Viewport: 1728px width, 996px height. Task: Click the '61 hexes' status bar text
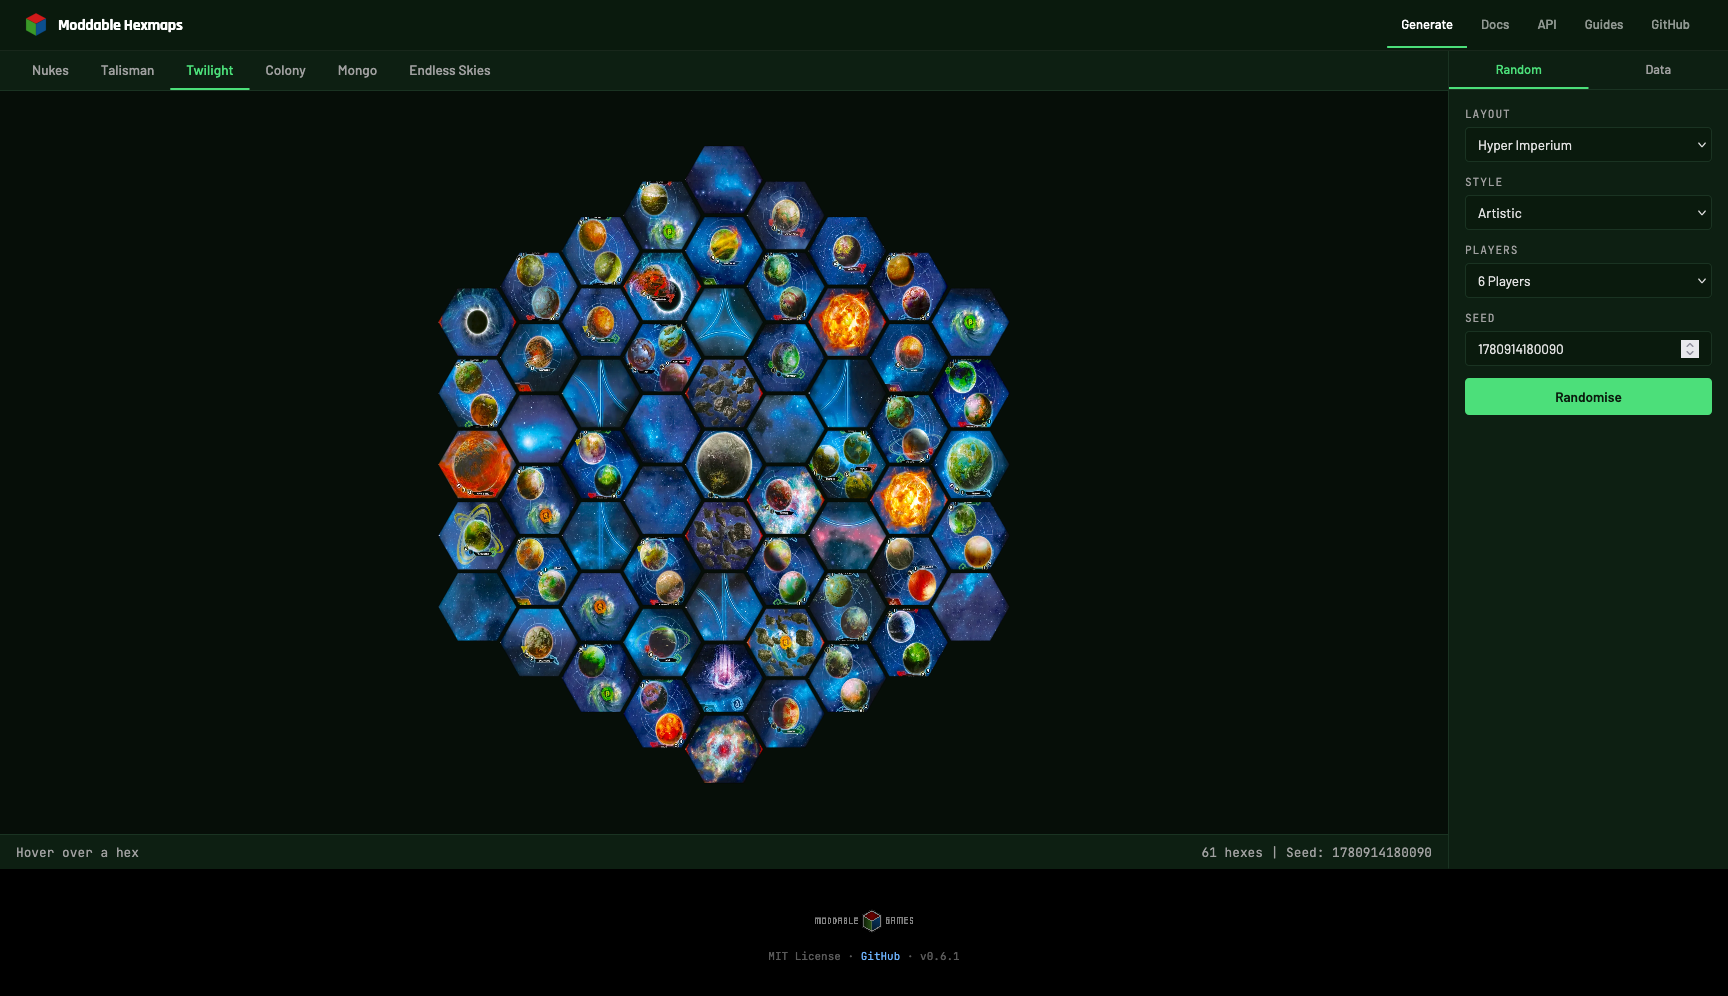(x=1232, y=853)
